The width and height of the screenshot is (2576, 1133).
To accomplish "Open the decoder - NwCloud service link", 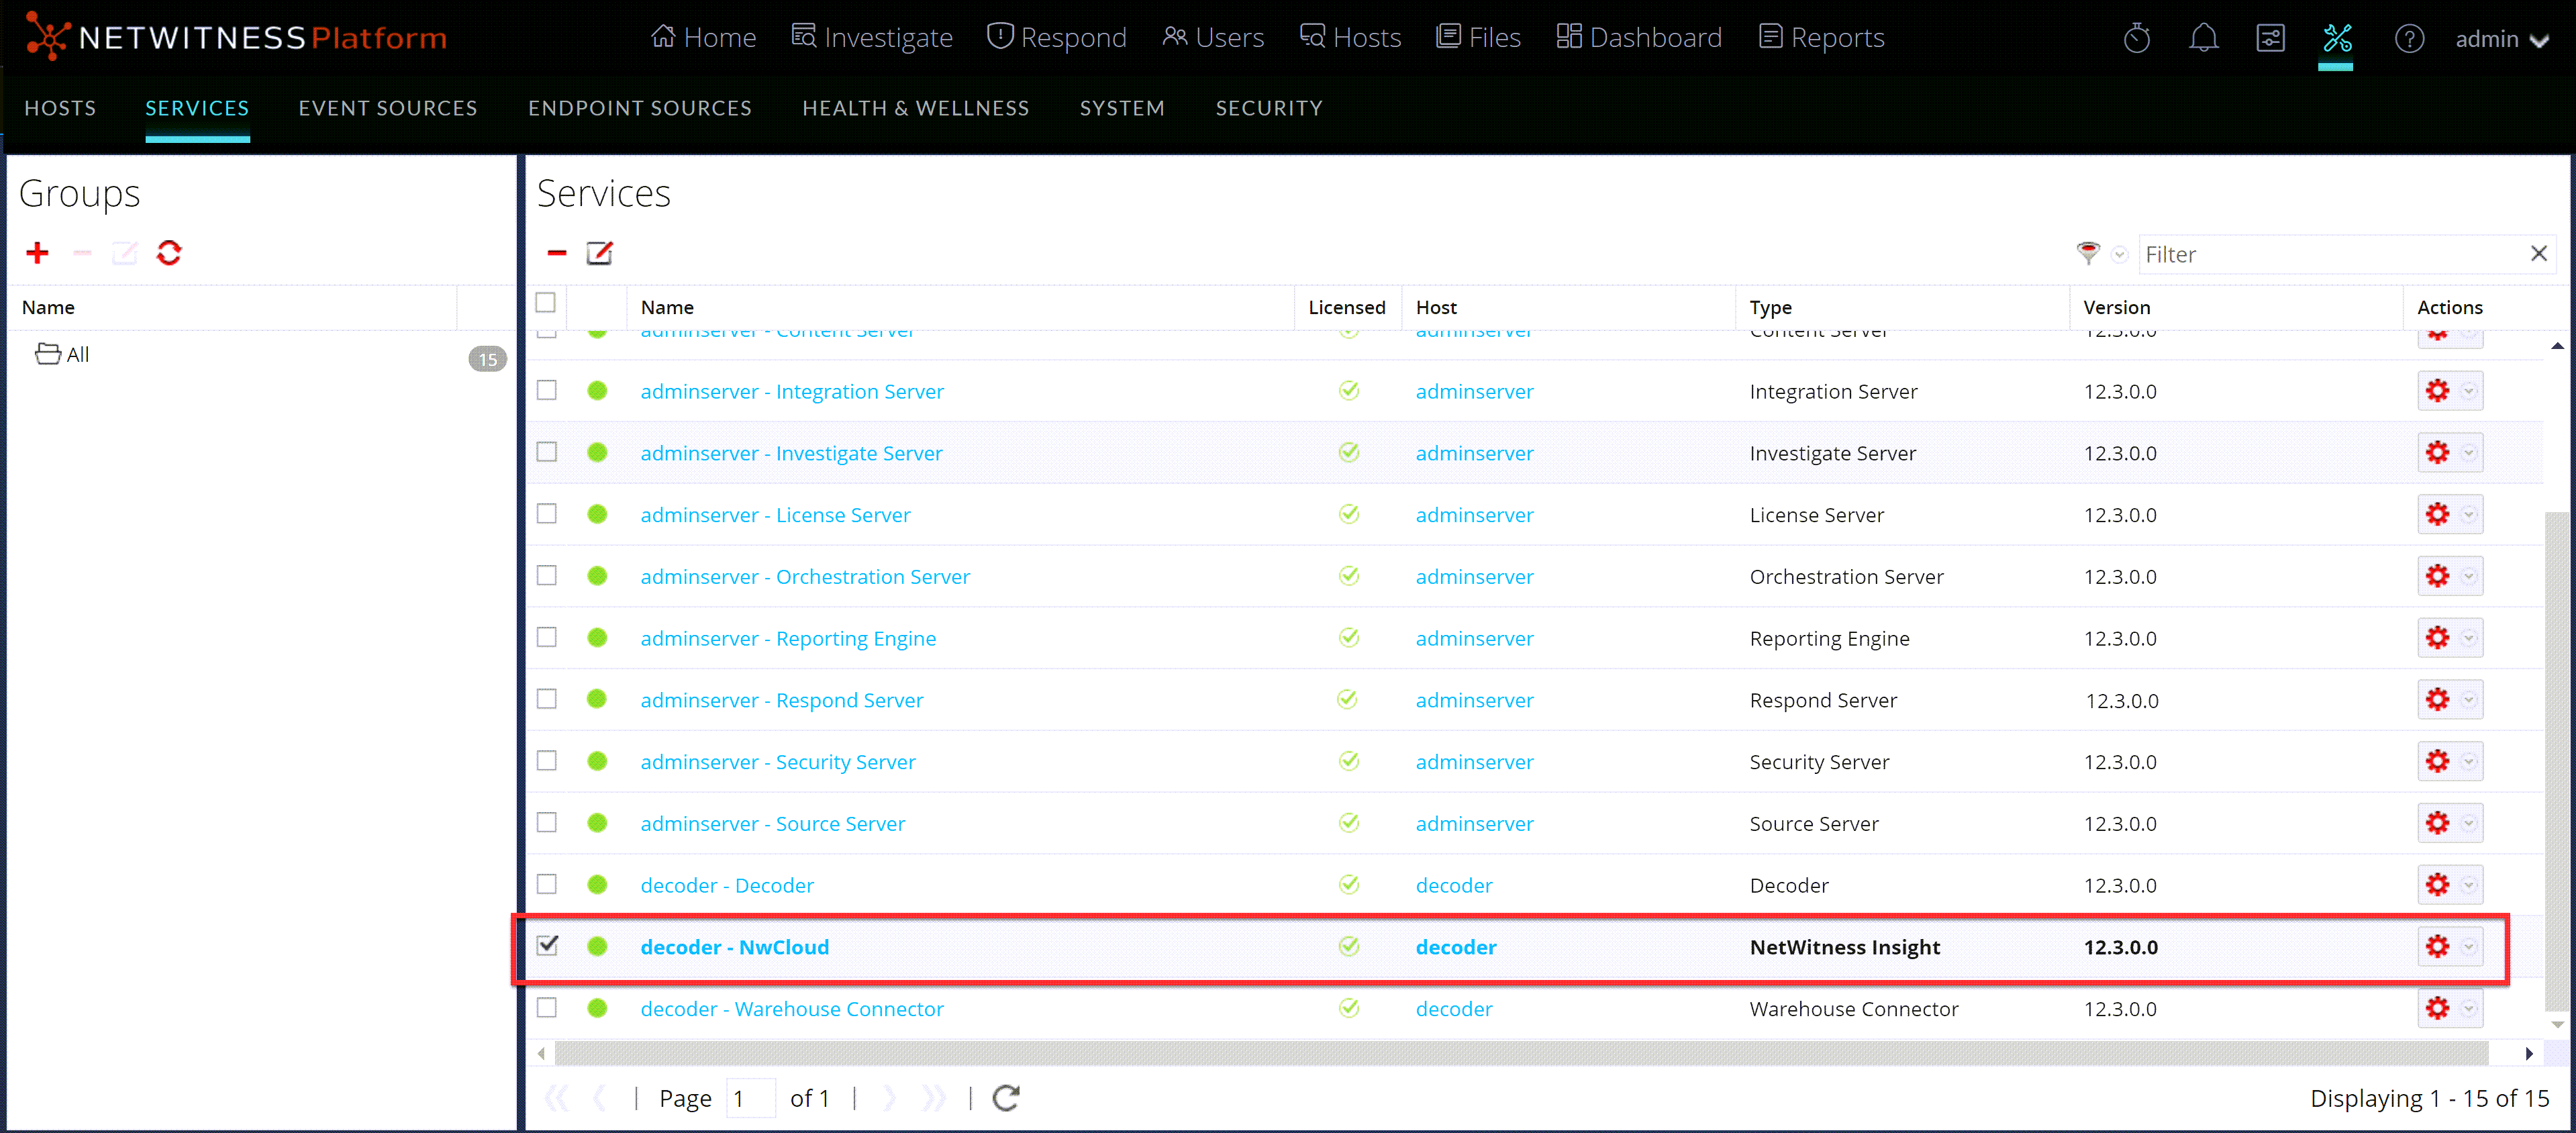I will [735, 947].
